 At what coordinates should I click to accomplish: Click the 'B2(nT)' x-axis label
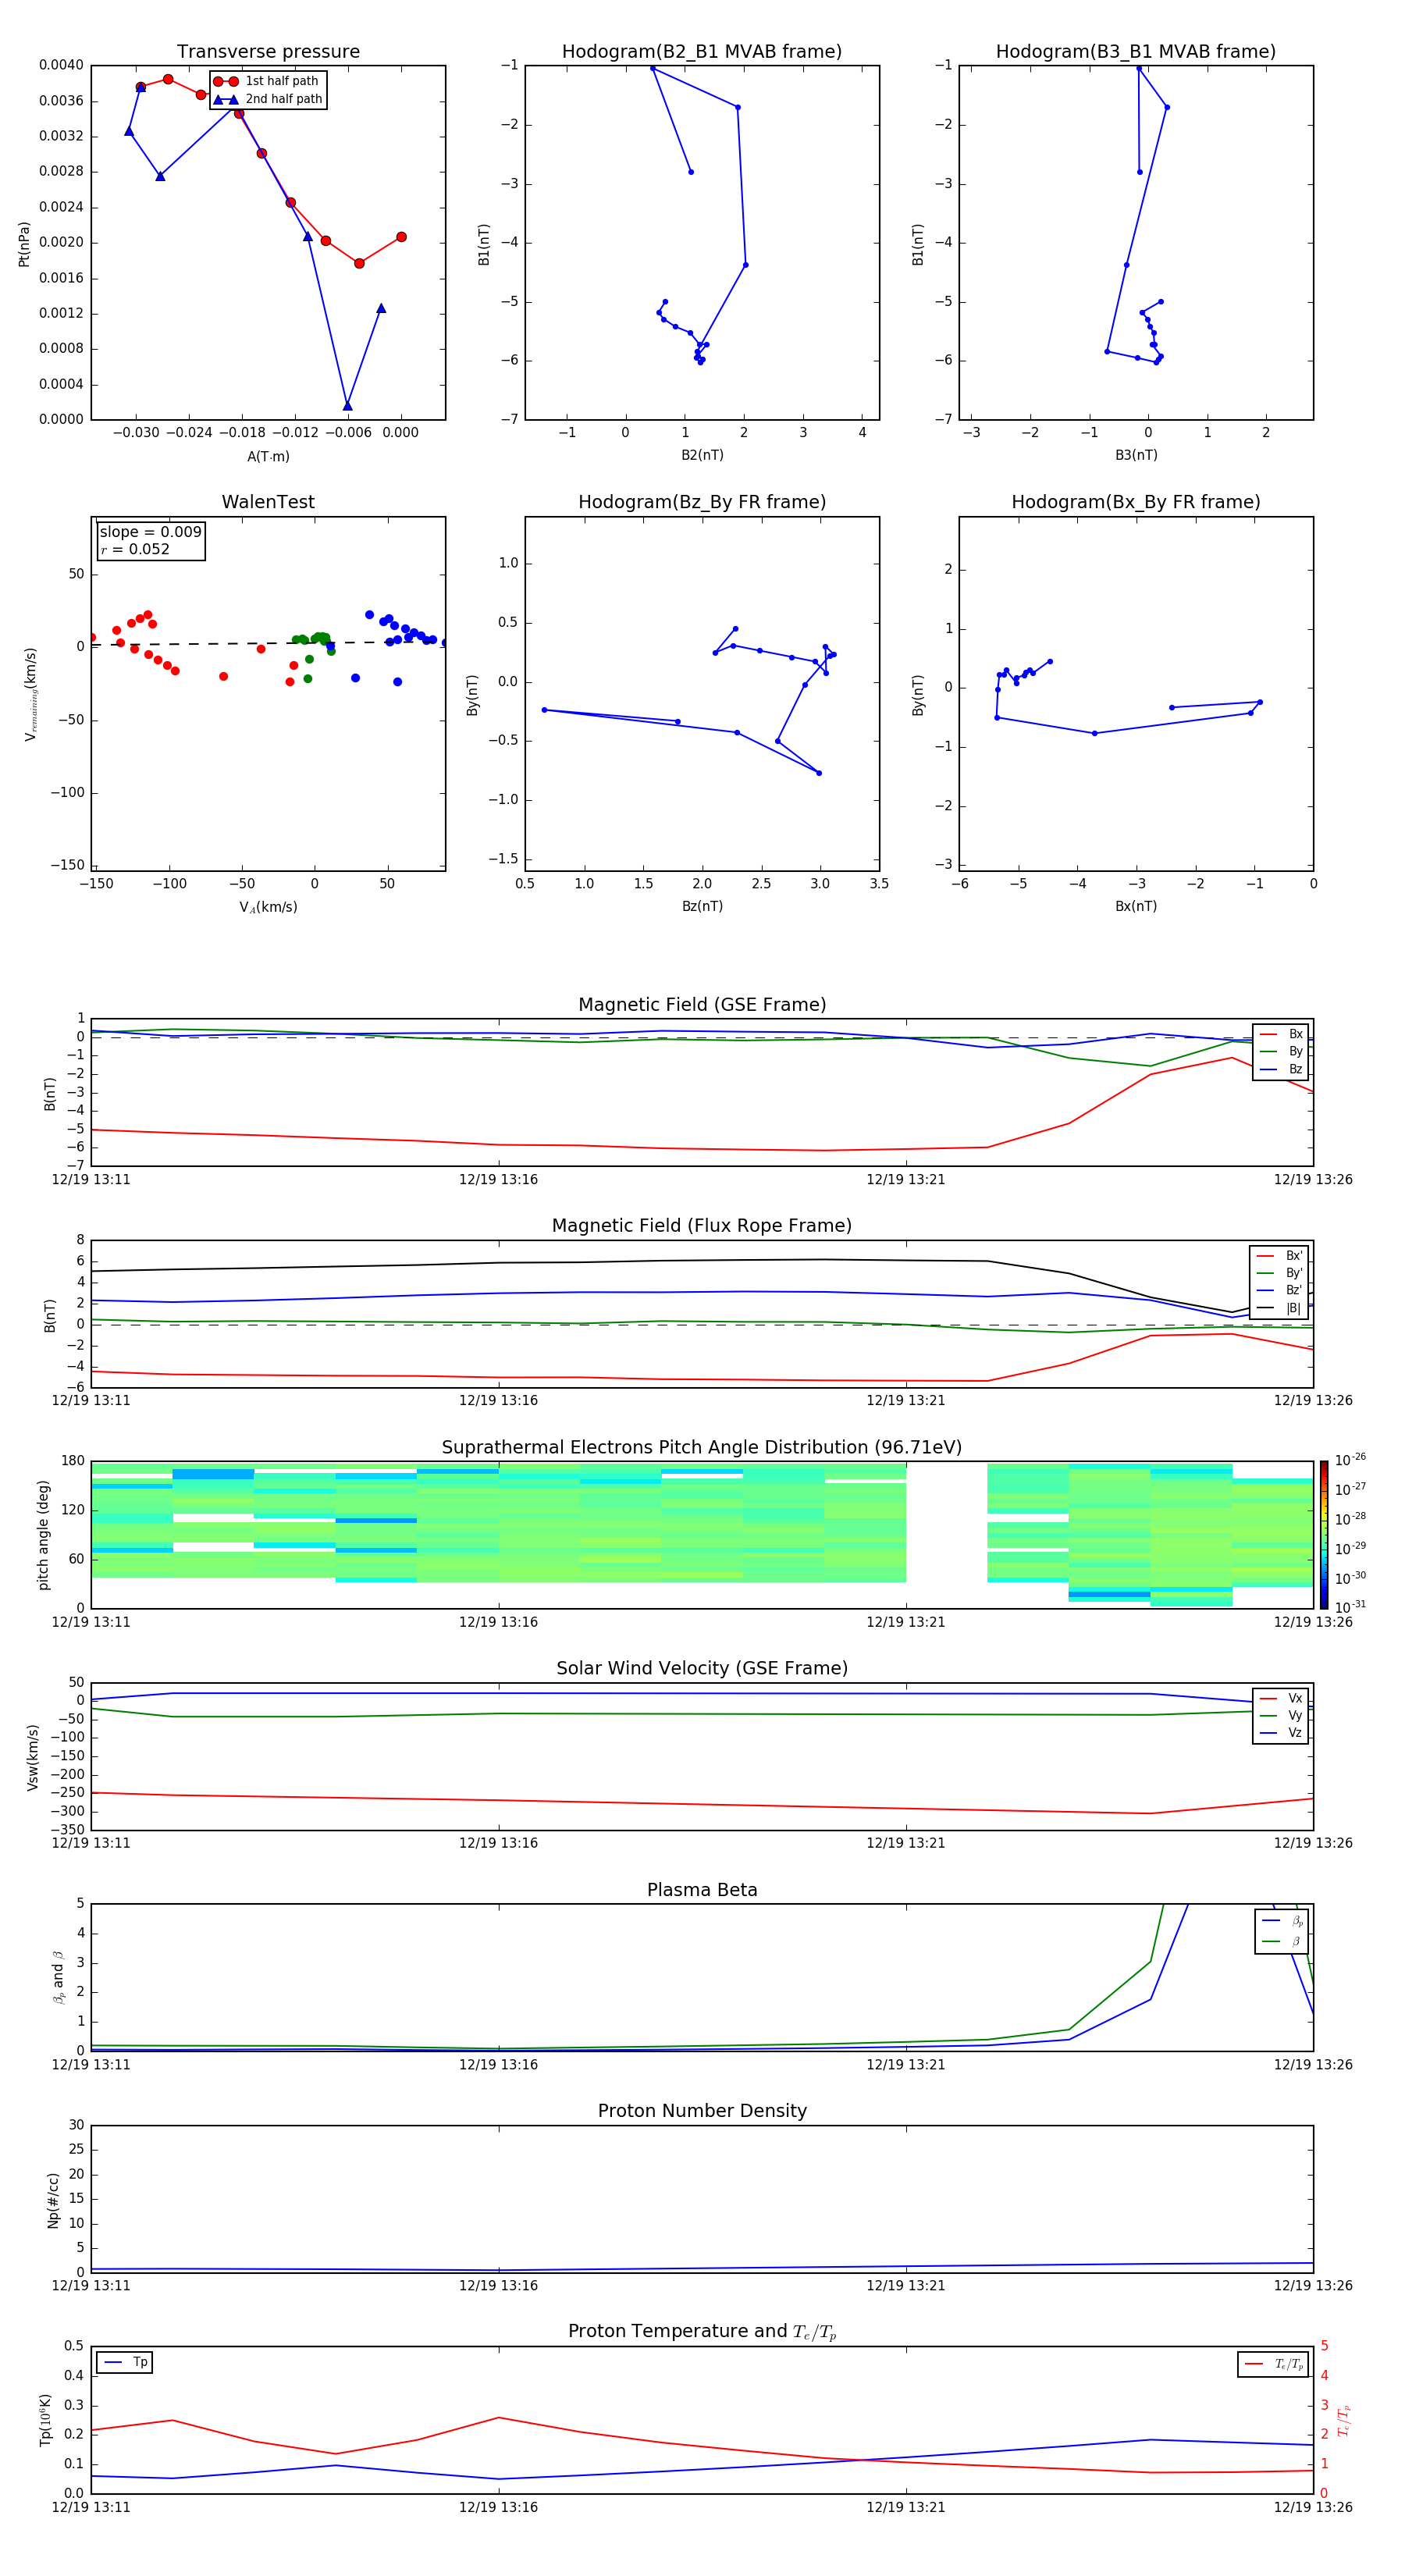coord(702,455)
